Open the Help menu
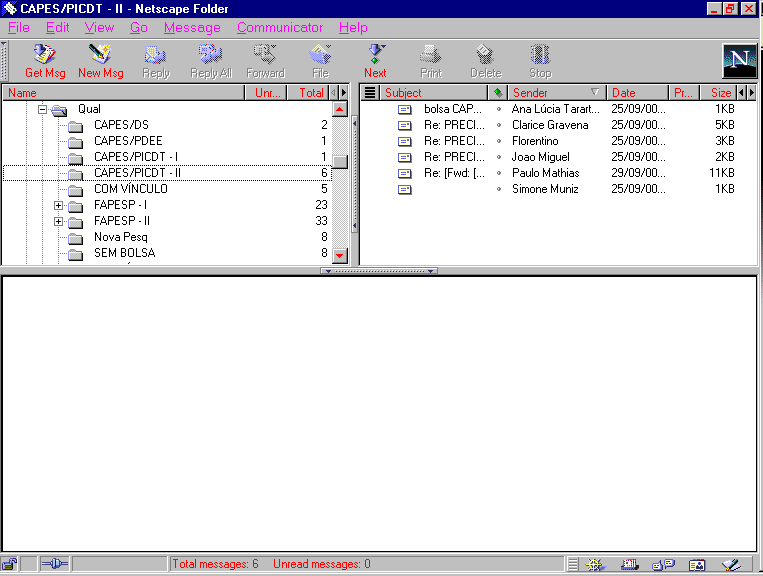The height and width of the screenshot is (576, 763). (353, 28)
